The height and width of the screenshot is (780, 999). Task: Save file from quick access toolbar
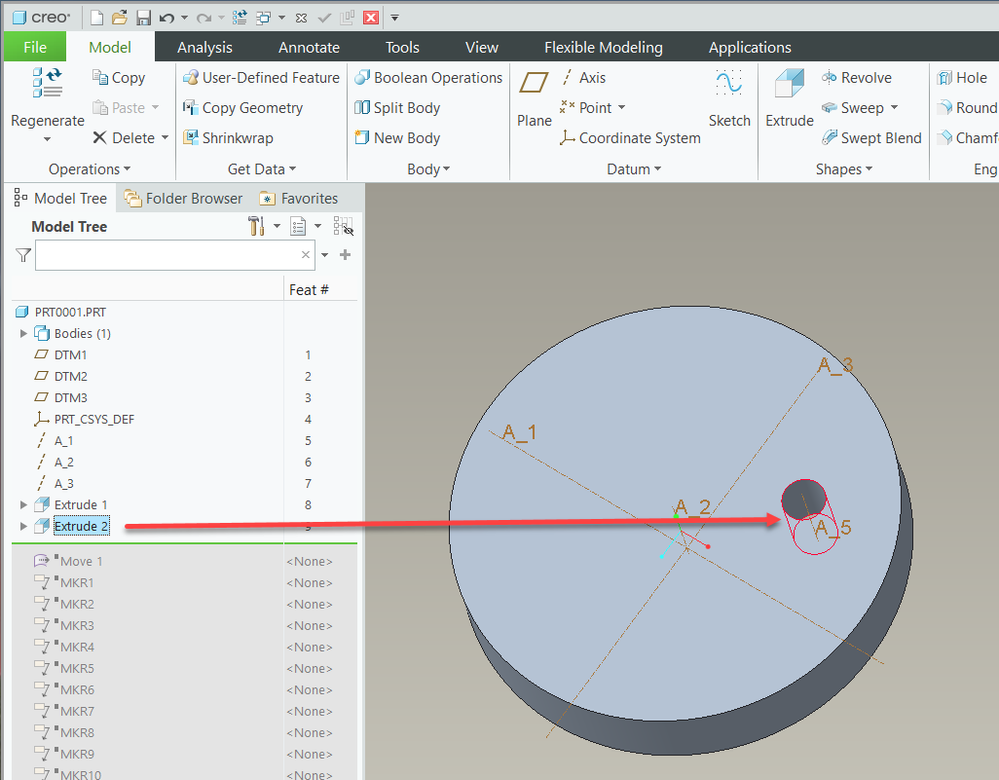tap(143, 18)
